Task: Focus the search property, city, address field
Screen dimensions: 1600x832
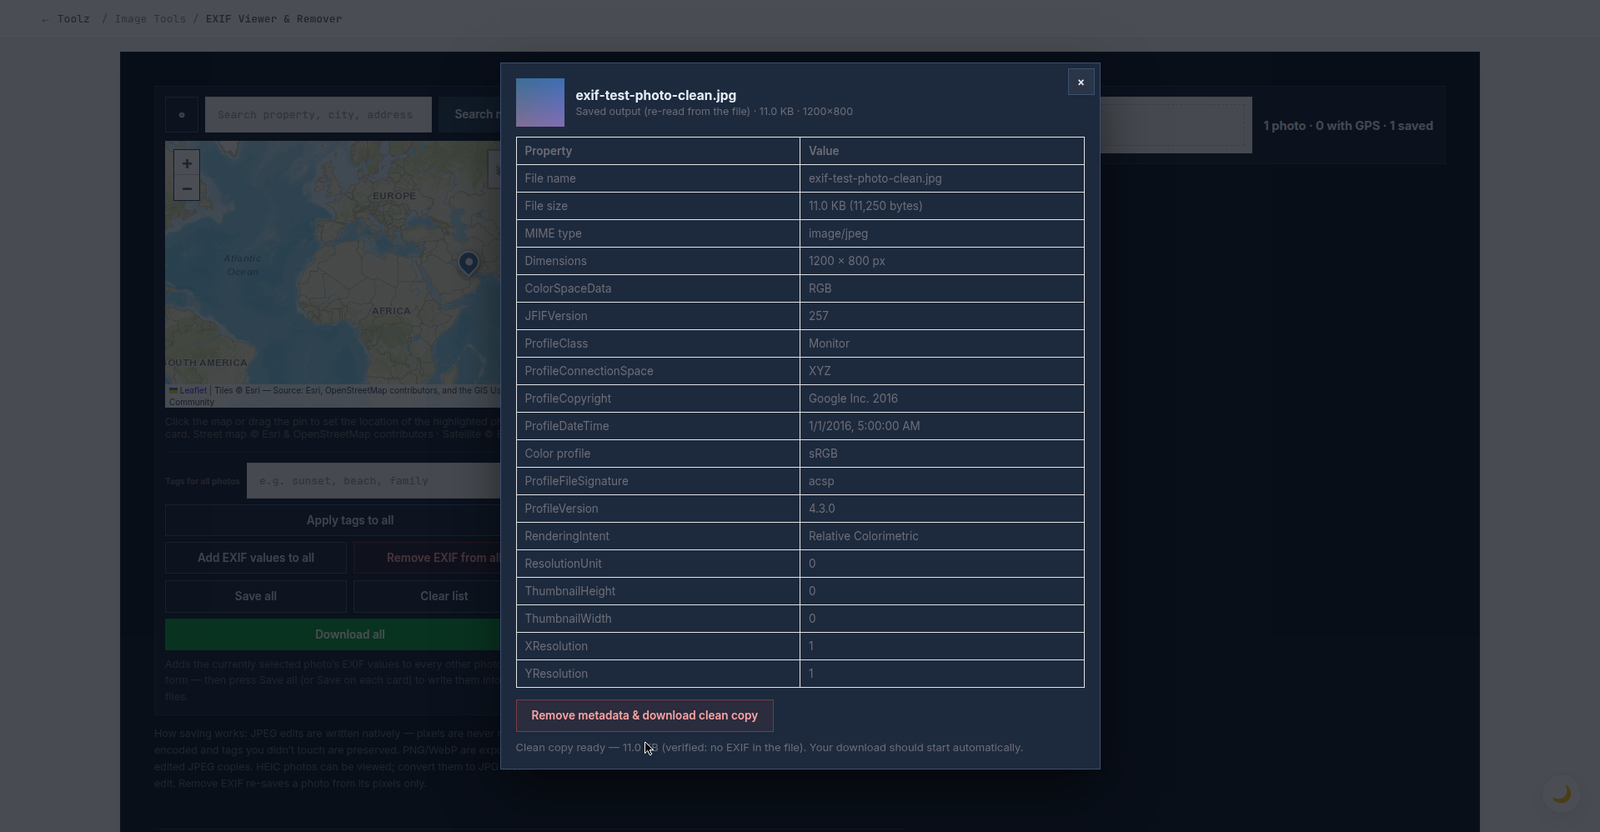Action: pos(318,115)
